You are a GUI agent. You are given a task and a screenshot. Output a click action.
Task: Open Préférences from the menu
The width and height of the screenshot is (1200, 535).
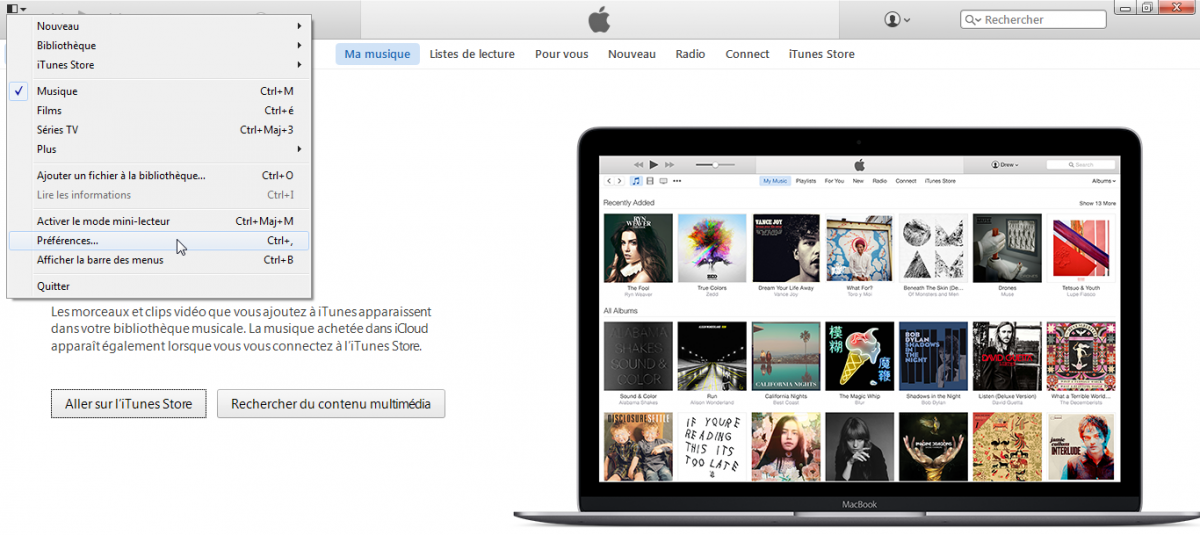click(159, 241)
